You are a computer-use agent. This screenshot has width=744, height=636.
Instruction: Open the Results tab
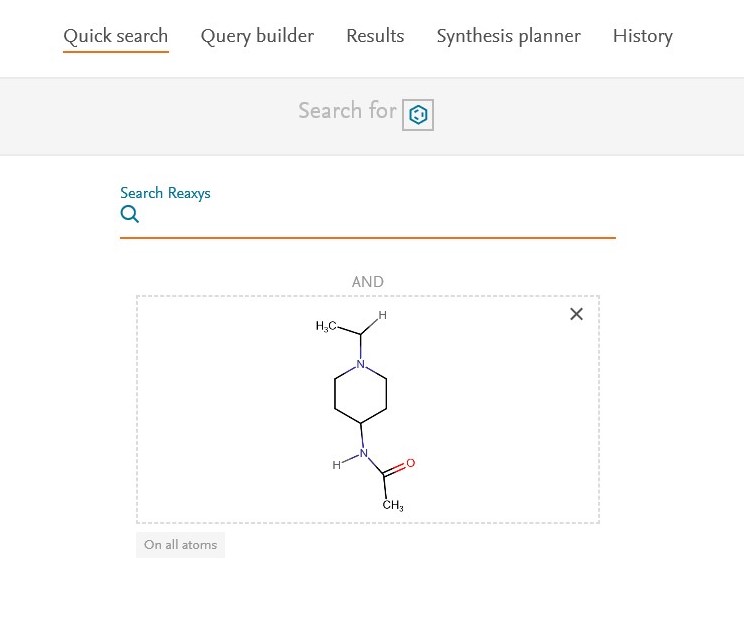coord(375,37)
